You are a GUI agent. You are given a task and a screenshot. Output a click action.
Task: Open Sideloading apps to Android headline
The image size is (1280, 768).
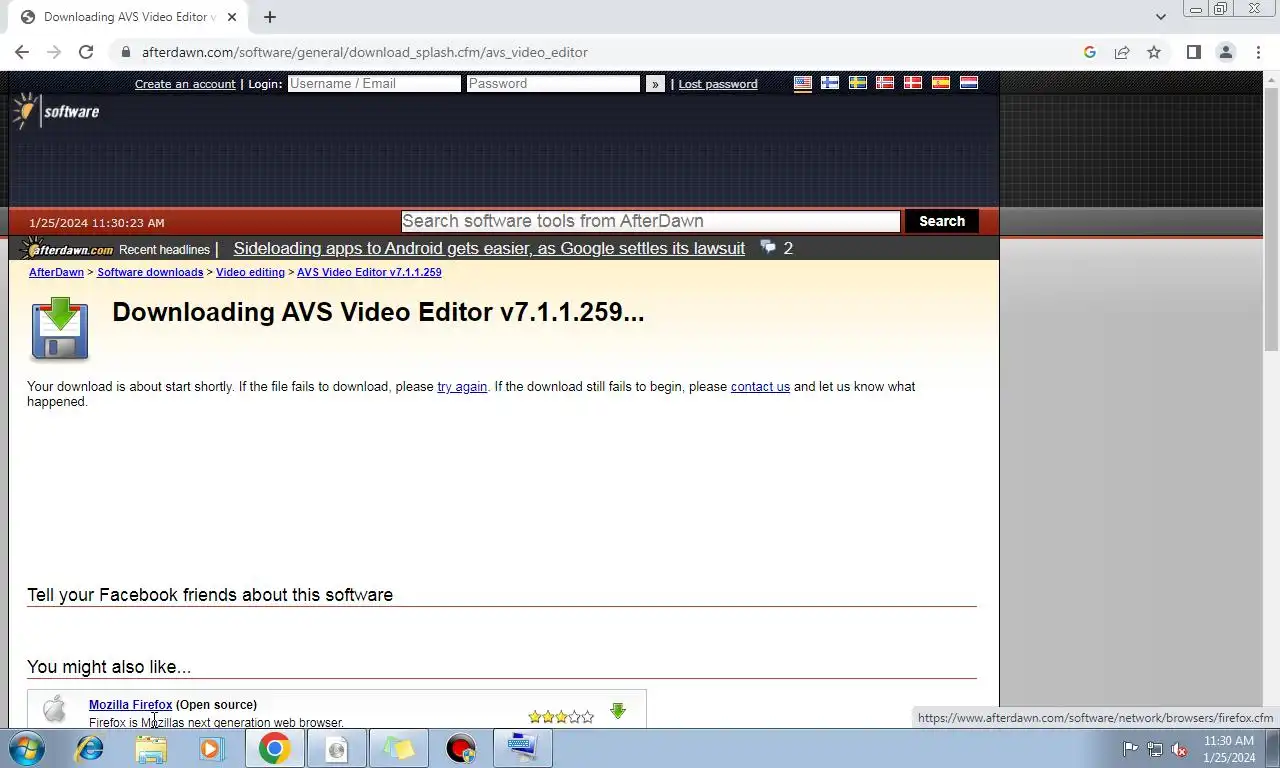(489, 248)
